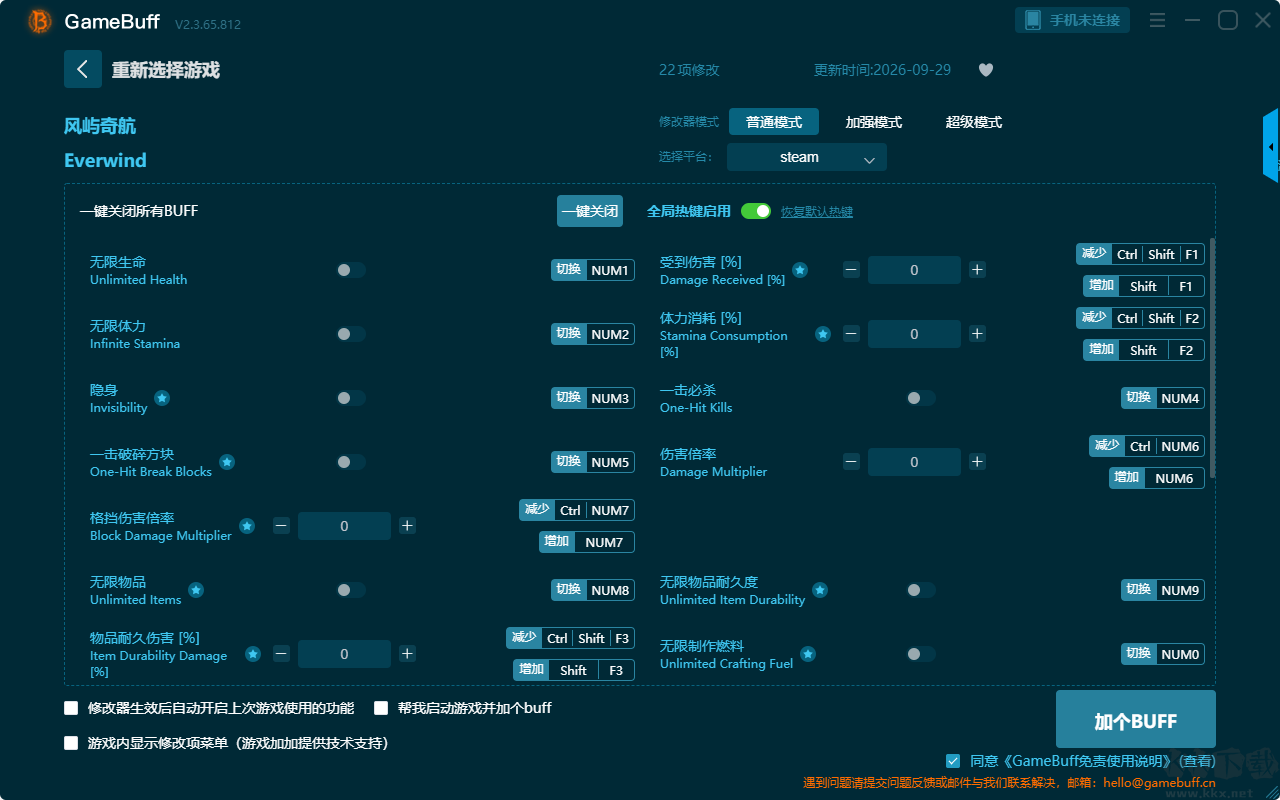Select 普通模式 mode tab

[774, 122]
